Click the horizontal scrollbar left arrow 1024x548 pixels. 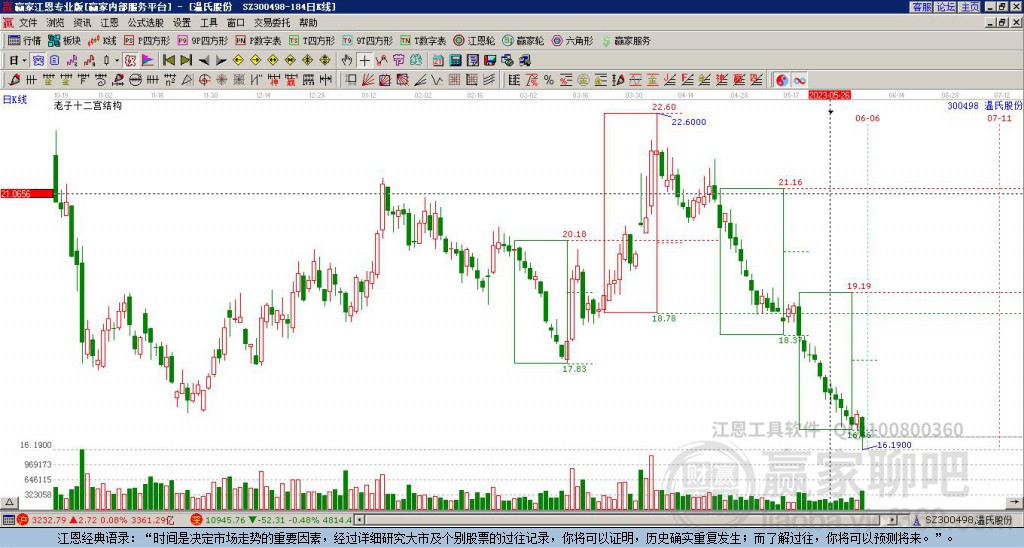[x=359, y=520]
